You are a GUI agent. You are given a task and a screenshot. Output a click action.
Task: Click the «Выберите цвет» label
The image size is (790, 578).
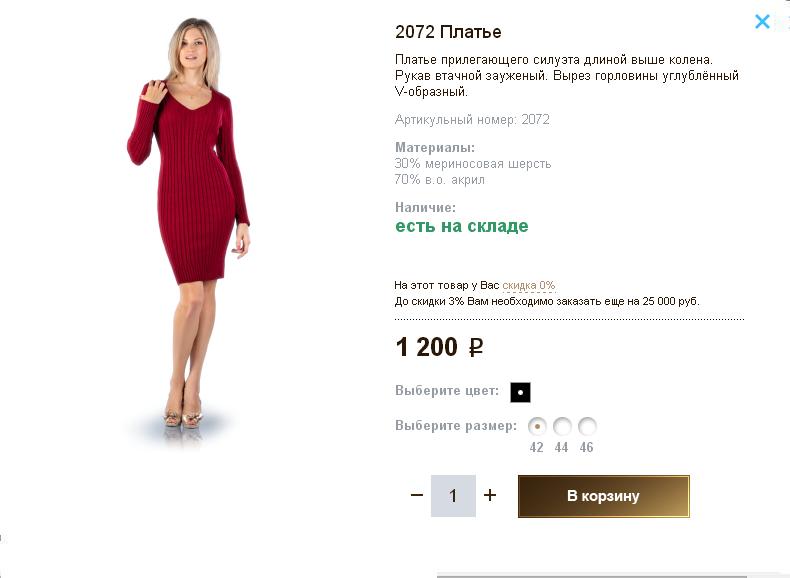(x=447, y=391)
